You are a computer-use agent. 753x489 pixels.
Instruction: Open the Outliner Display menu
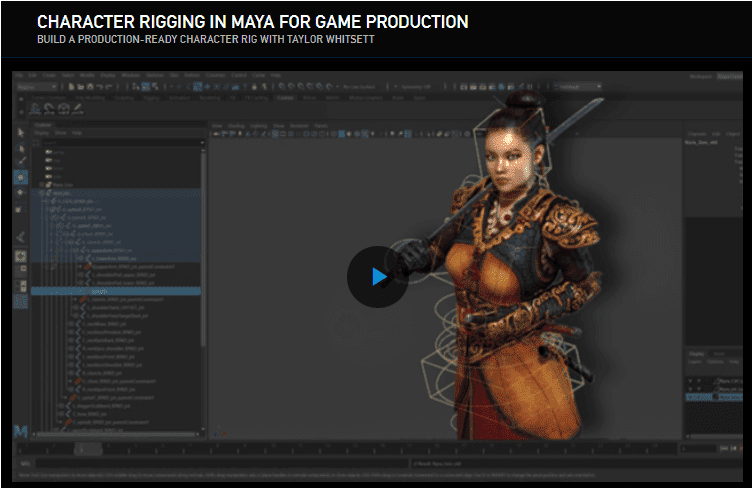(x=42, y=132)
